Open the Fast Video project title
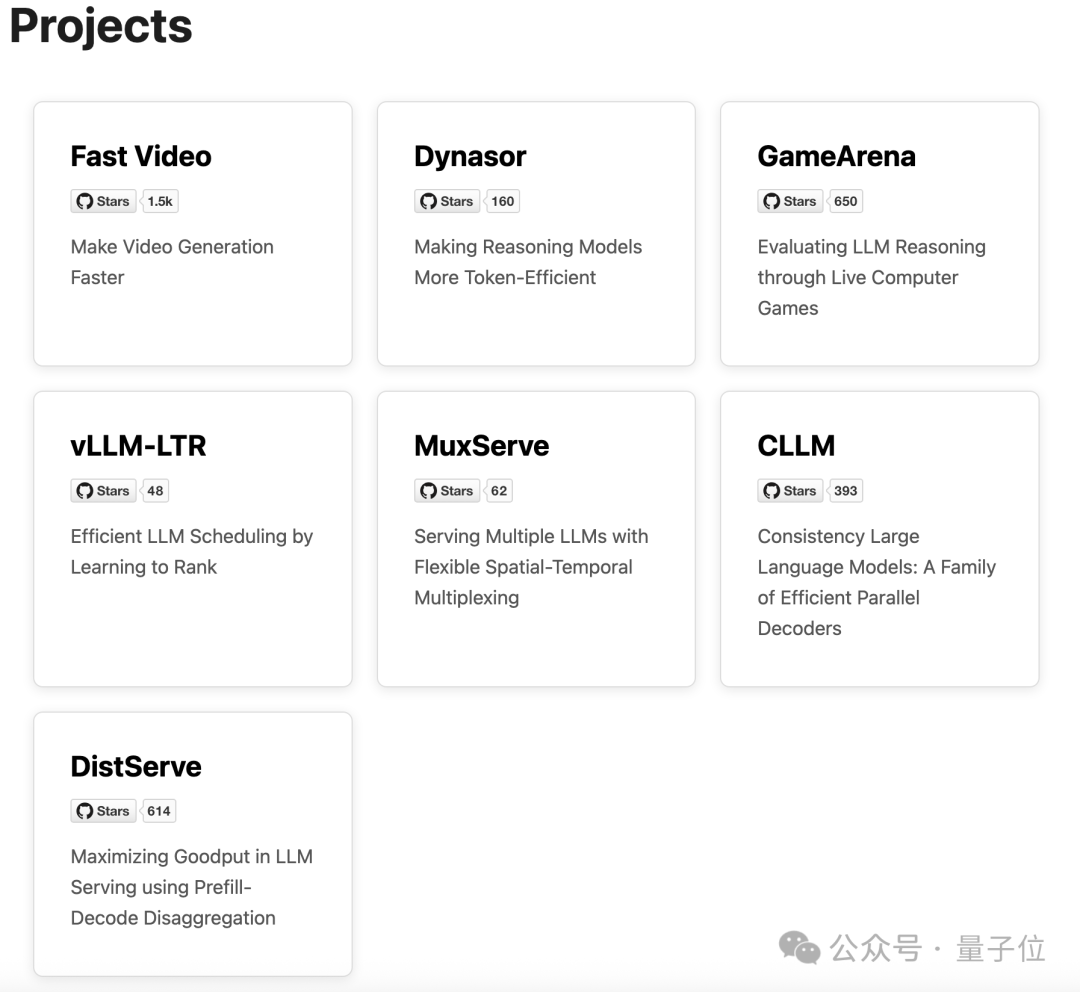1080x992 pixels. (x=141, y=156)
